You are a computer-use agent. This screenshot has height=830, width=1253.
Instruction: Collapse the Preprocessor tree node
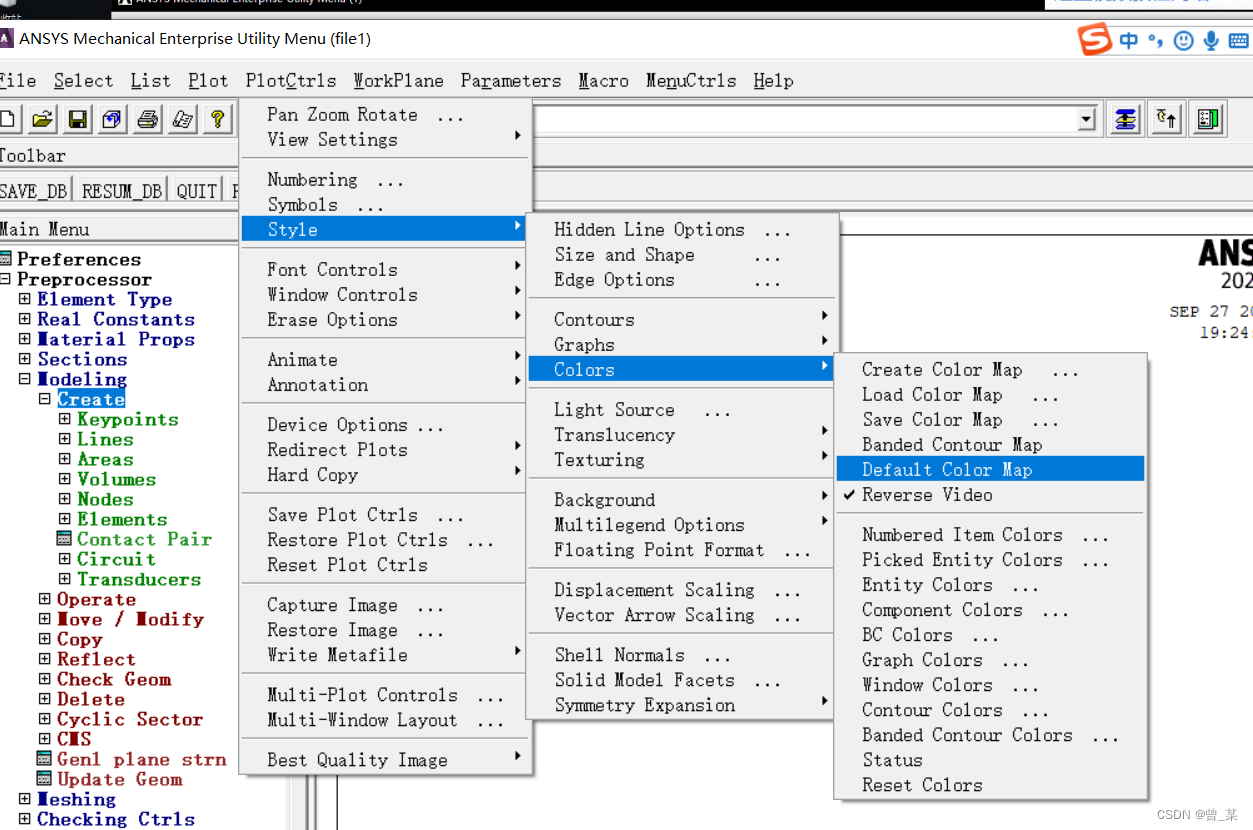click(x=6, y=280)
